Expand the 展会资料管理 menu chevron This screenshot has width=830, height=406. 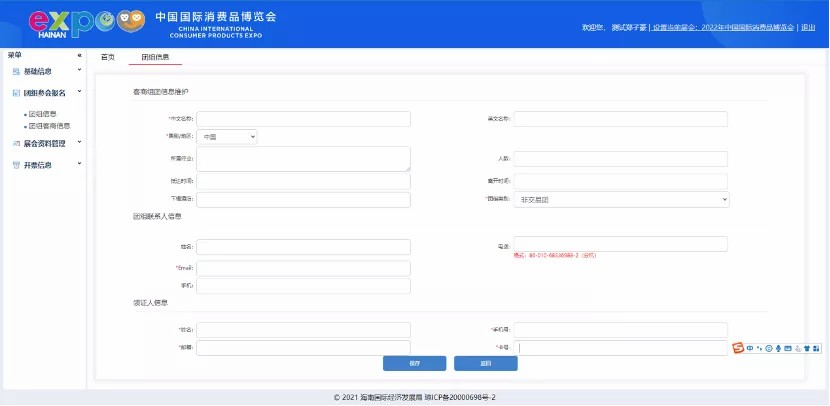click(x=79, y=141)
